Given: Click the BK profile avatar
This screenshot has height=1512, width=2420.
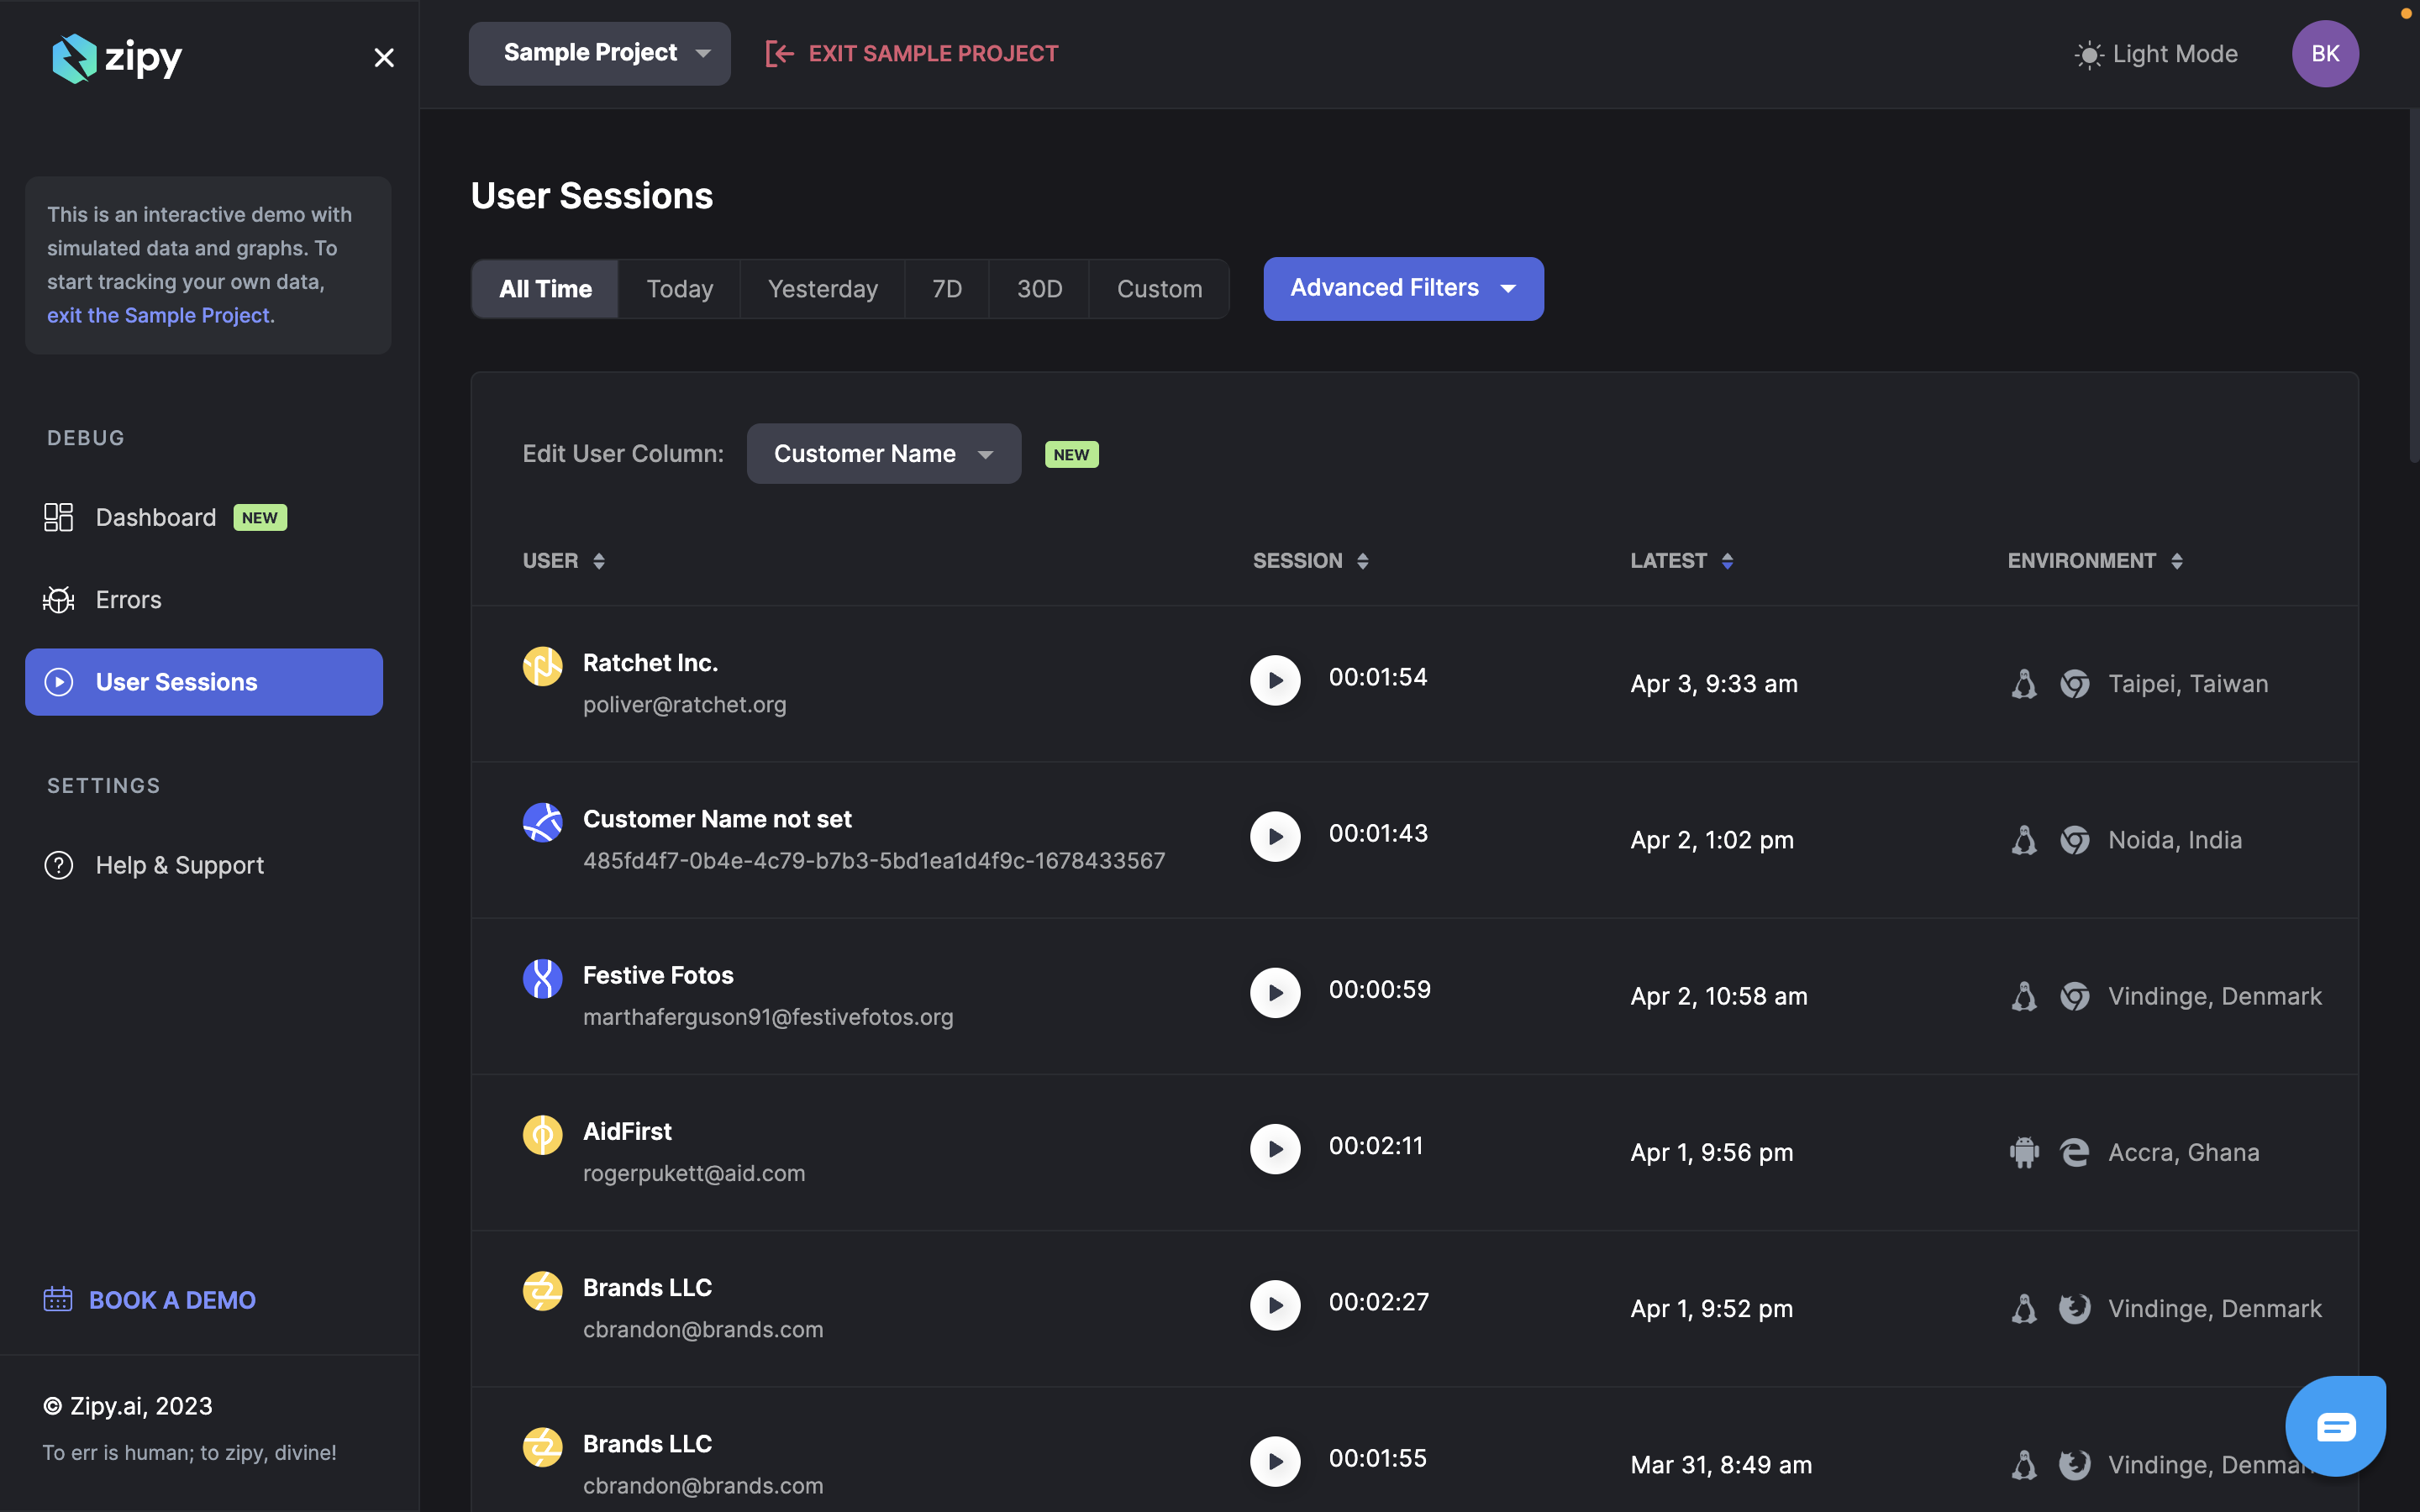Looking at the screenshot, I should click(x=2325, y=54).
